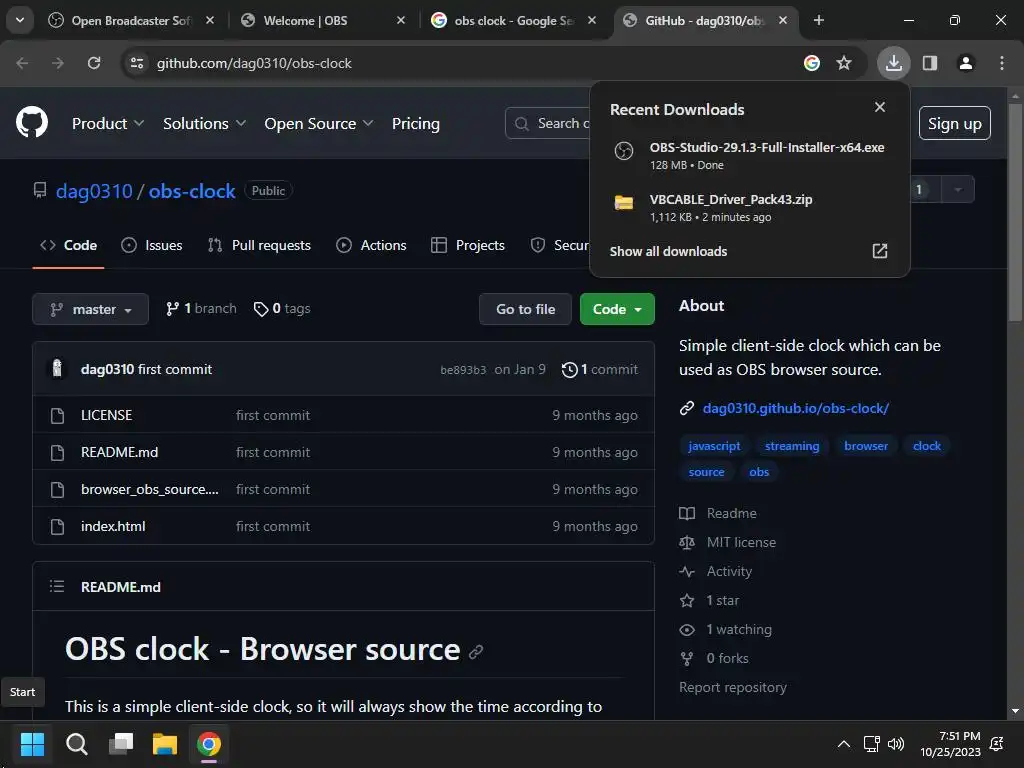1024x768 pixels.
Task: Click the GitHub logo home icon
Action: [32, 122]
